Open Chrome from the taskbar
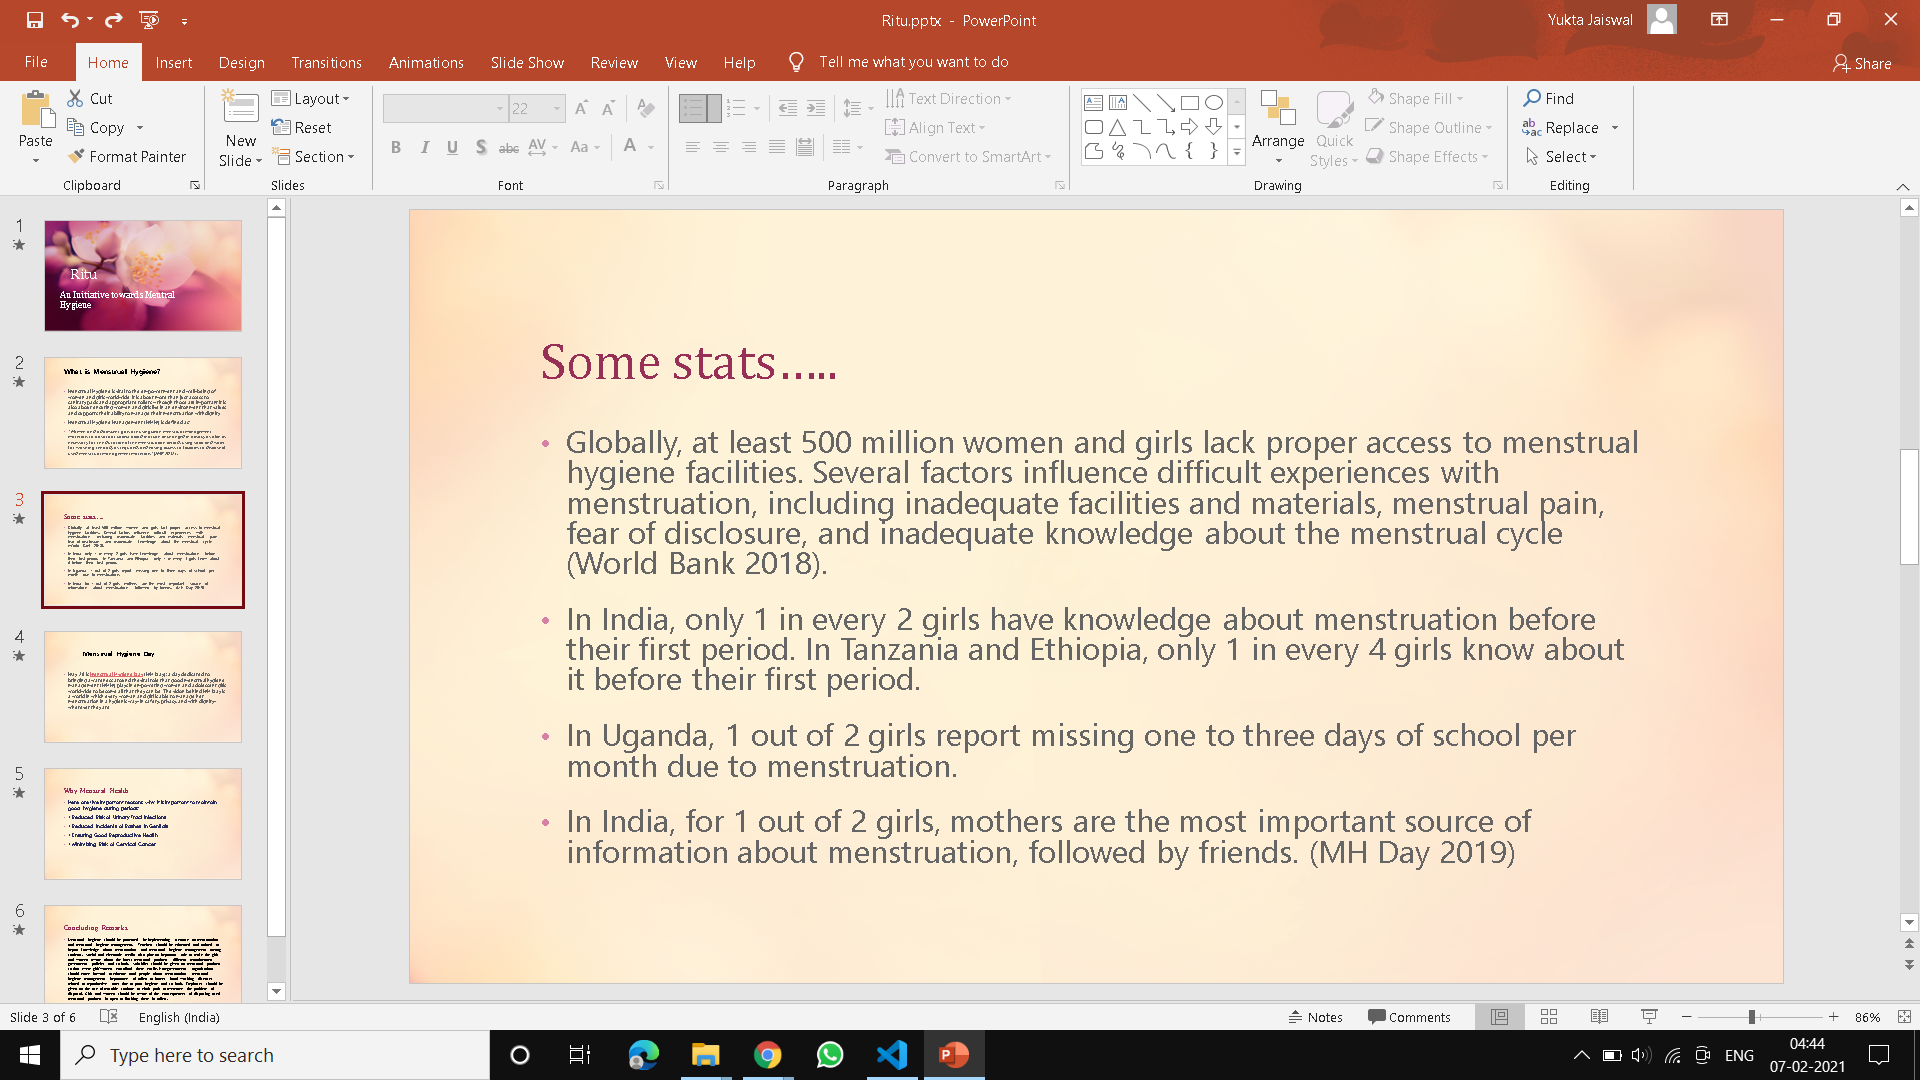Image resolution: width=1920 pixels, height=1080 pixels. (x=767, y=1055)
